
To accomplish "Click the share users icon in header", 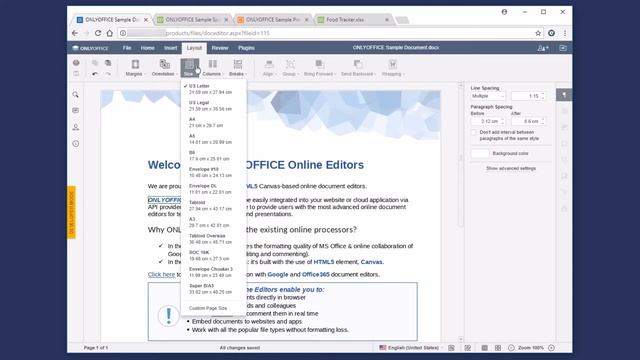I will coord(542,48).
